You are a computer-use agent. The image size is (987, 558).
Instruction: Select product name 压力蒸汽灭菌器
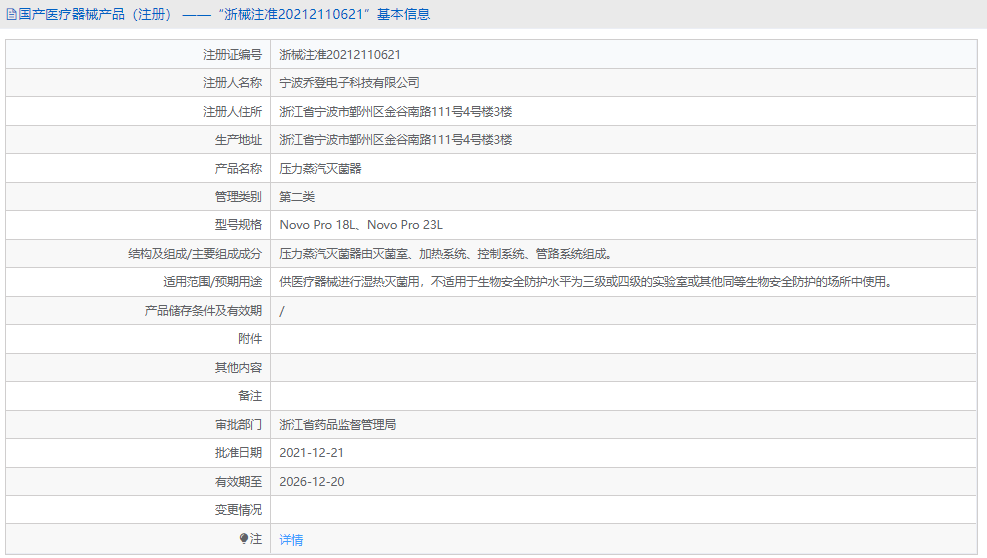(320, 168)
